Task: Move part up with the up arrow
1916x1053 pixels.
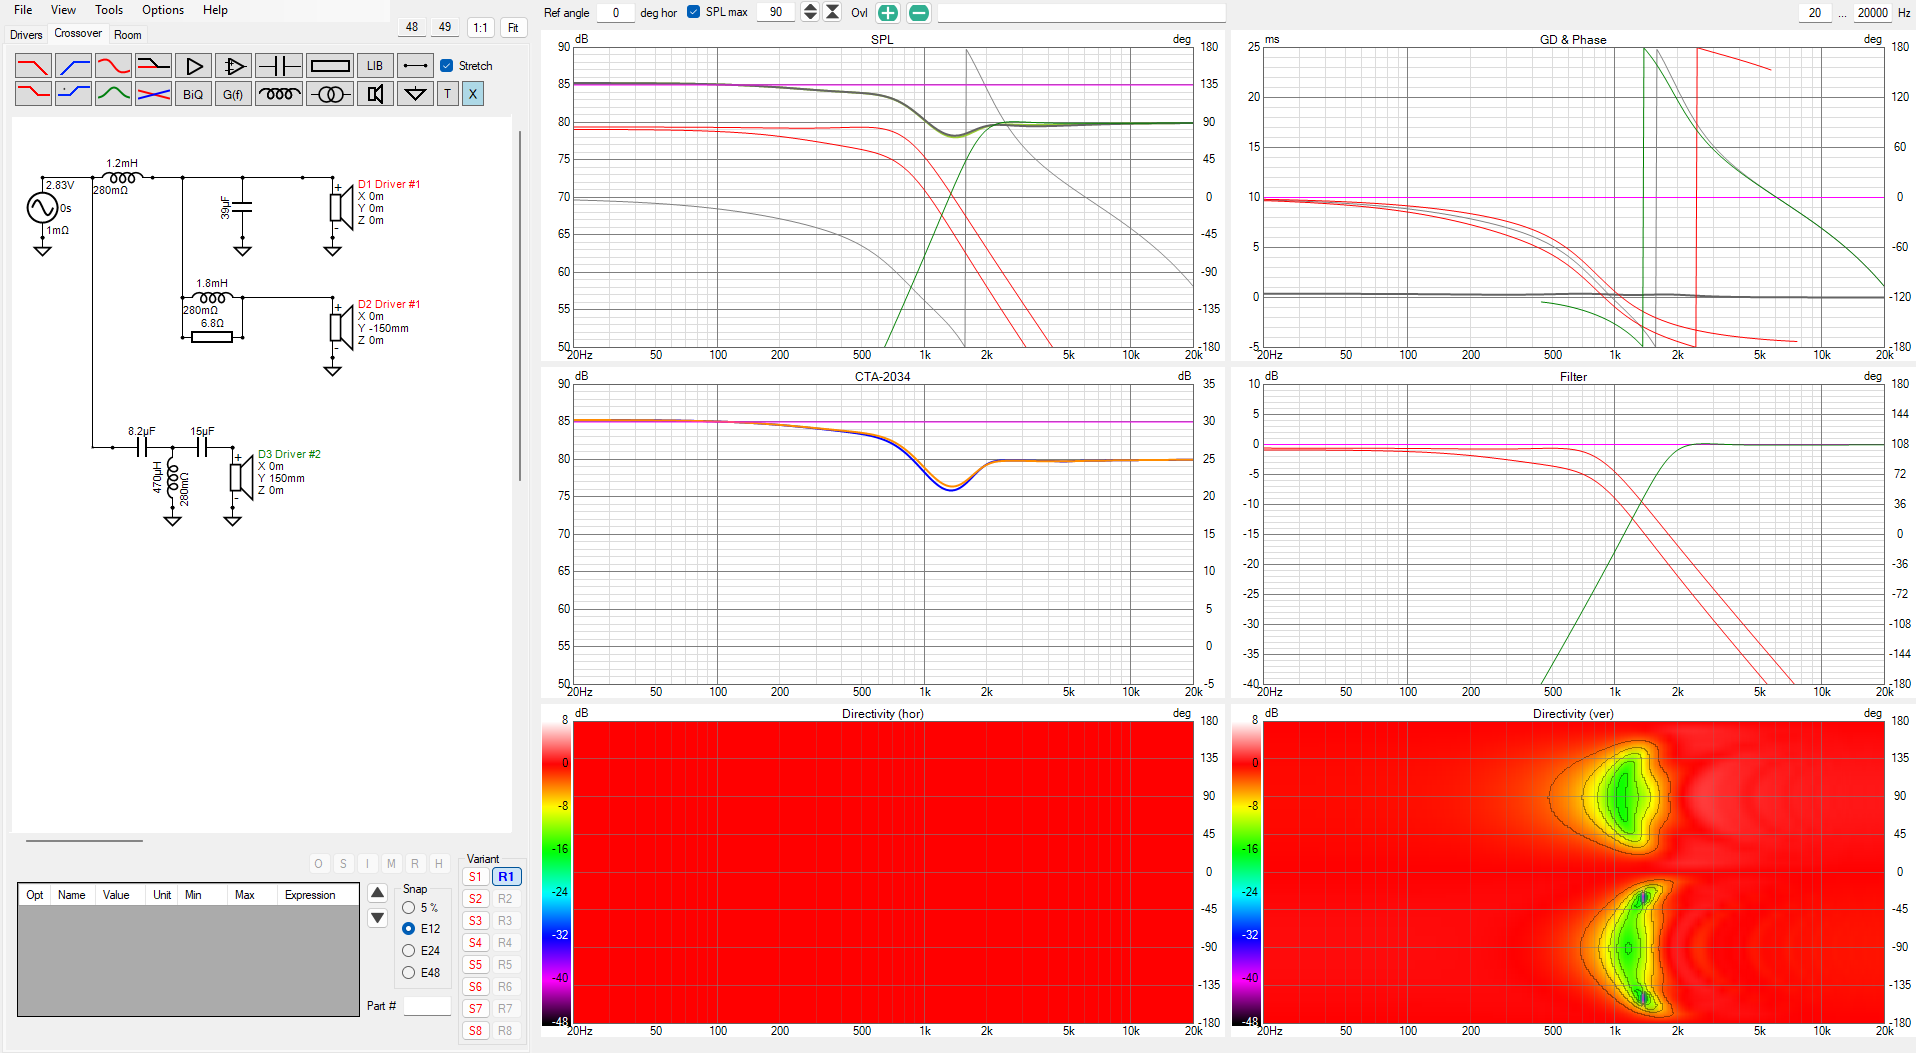Action: [377, 893]
